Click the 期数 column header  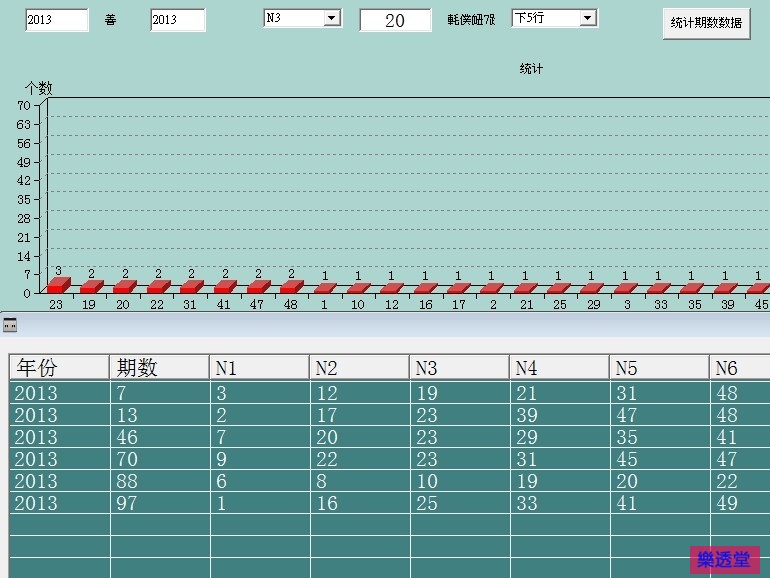(159, 368)
